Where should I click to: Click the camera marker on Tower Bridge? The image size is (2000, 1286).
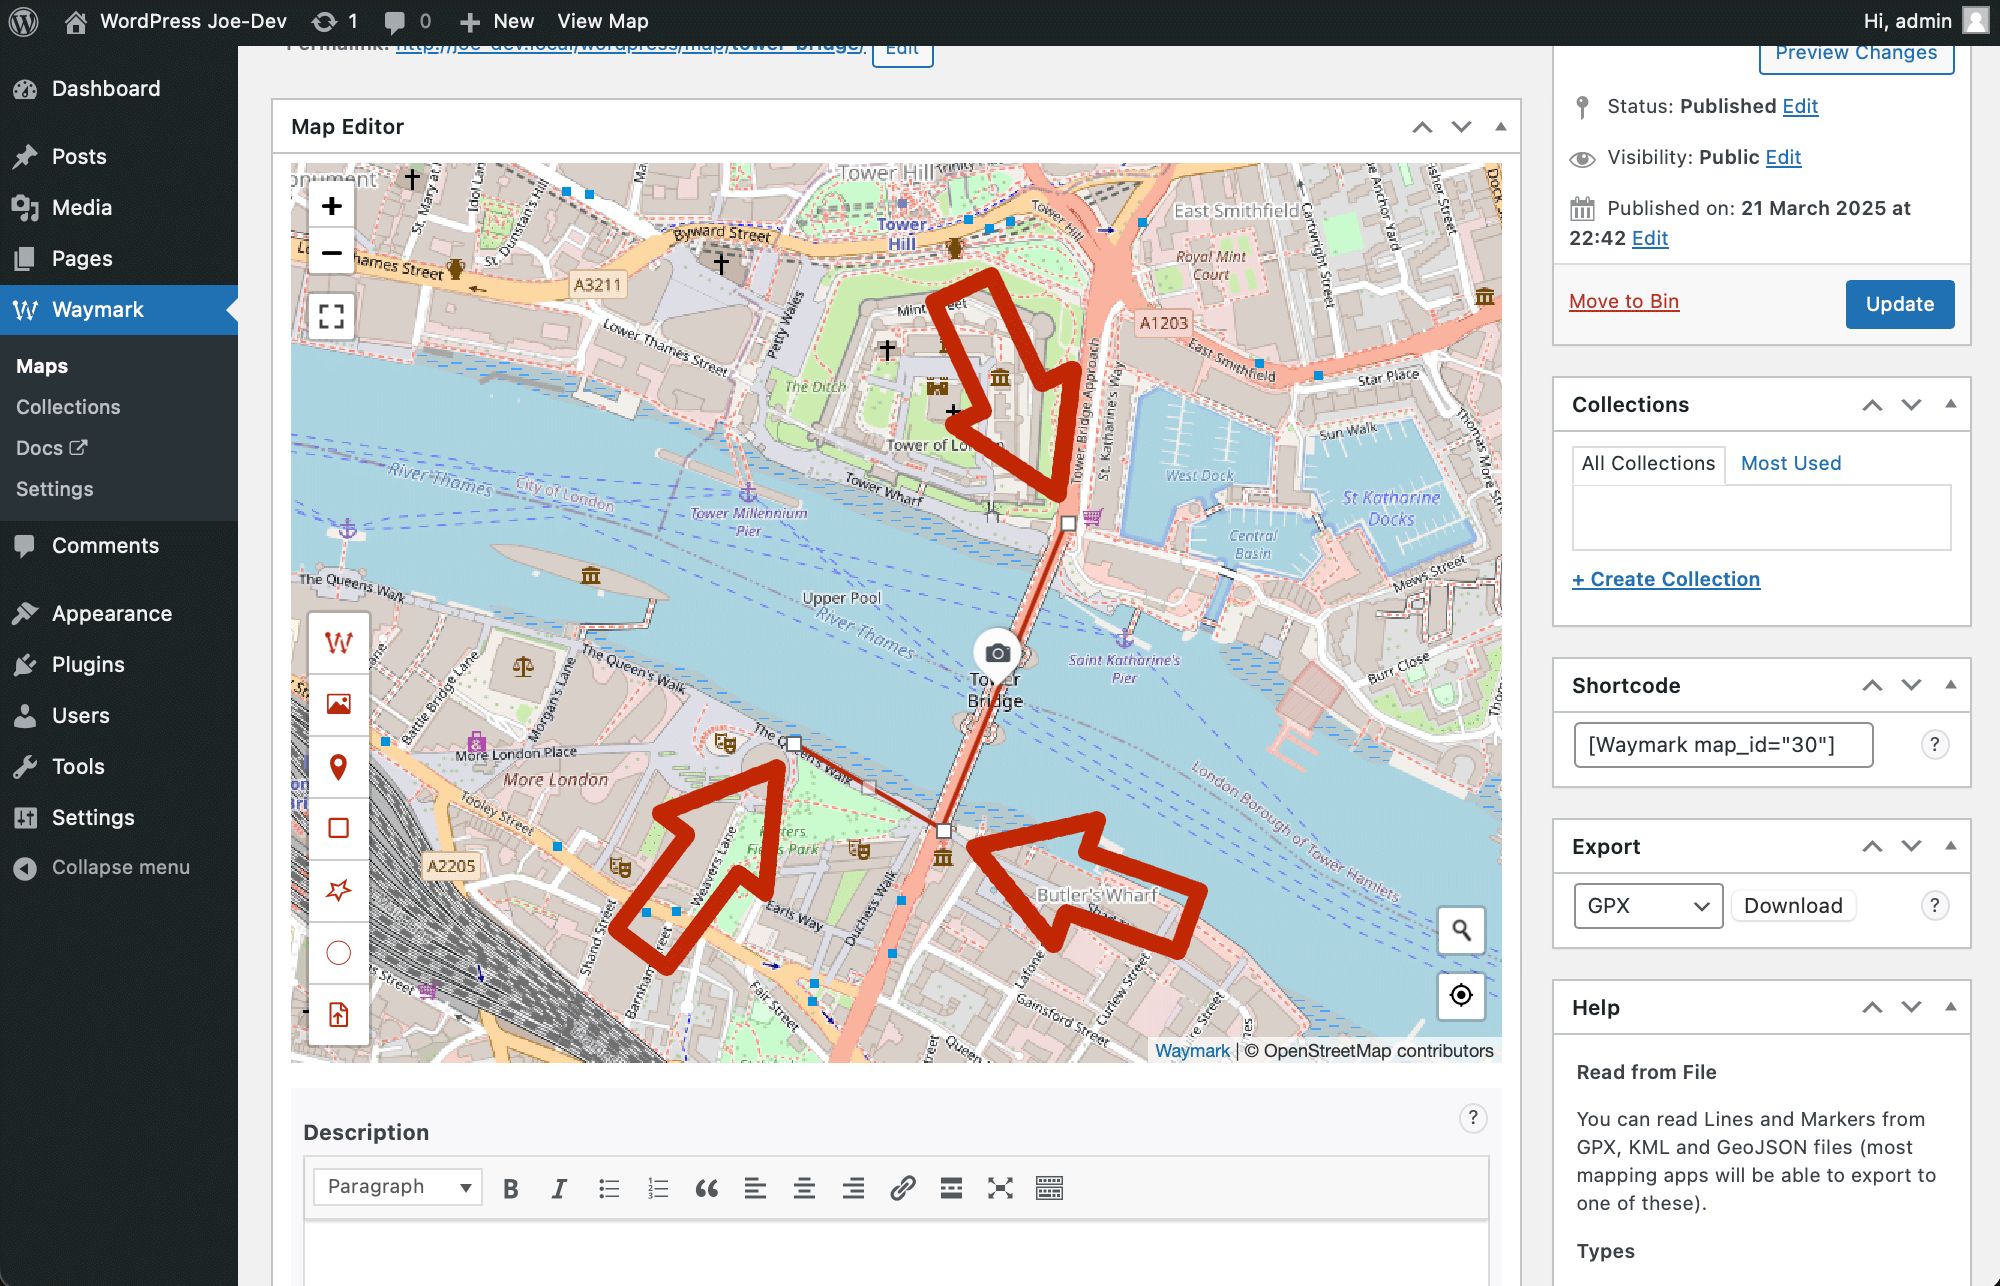(997, 653)
